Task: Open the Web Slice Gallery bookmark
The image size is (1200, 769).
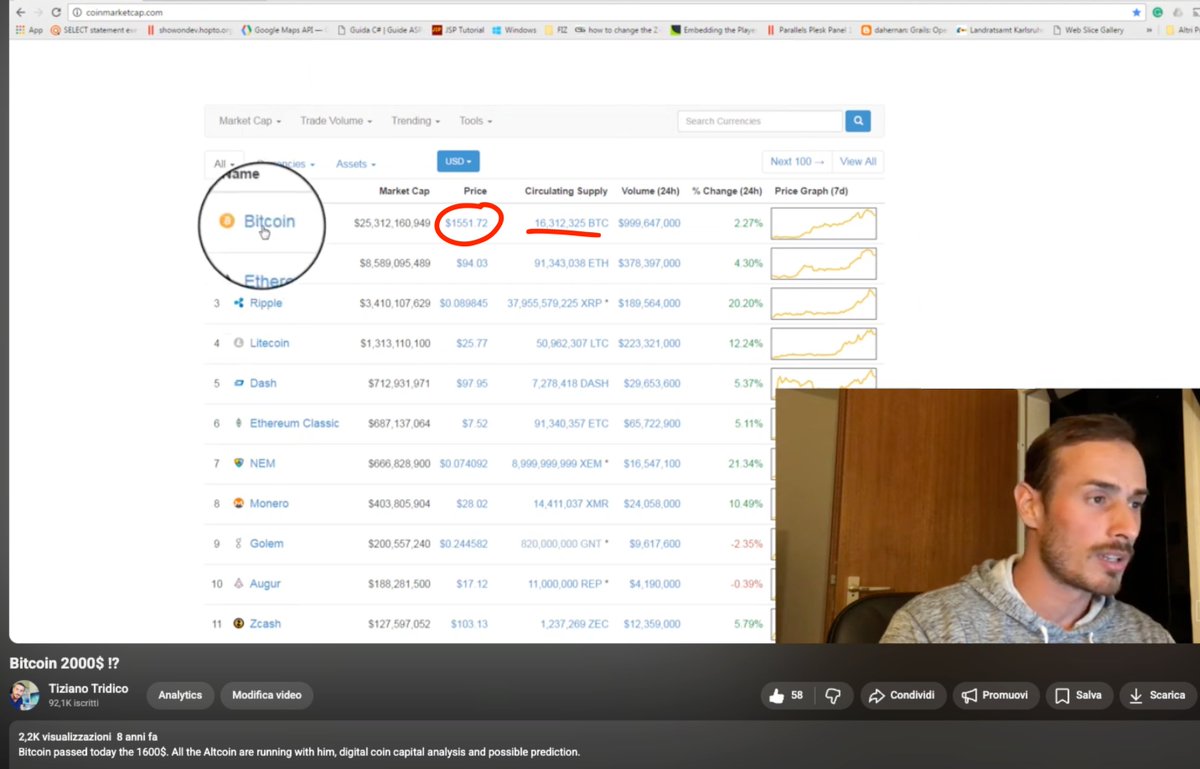Action: point(1087,30)
